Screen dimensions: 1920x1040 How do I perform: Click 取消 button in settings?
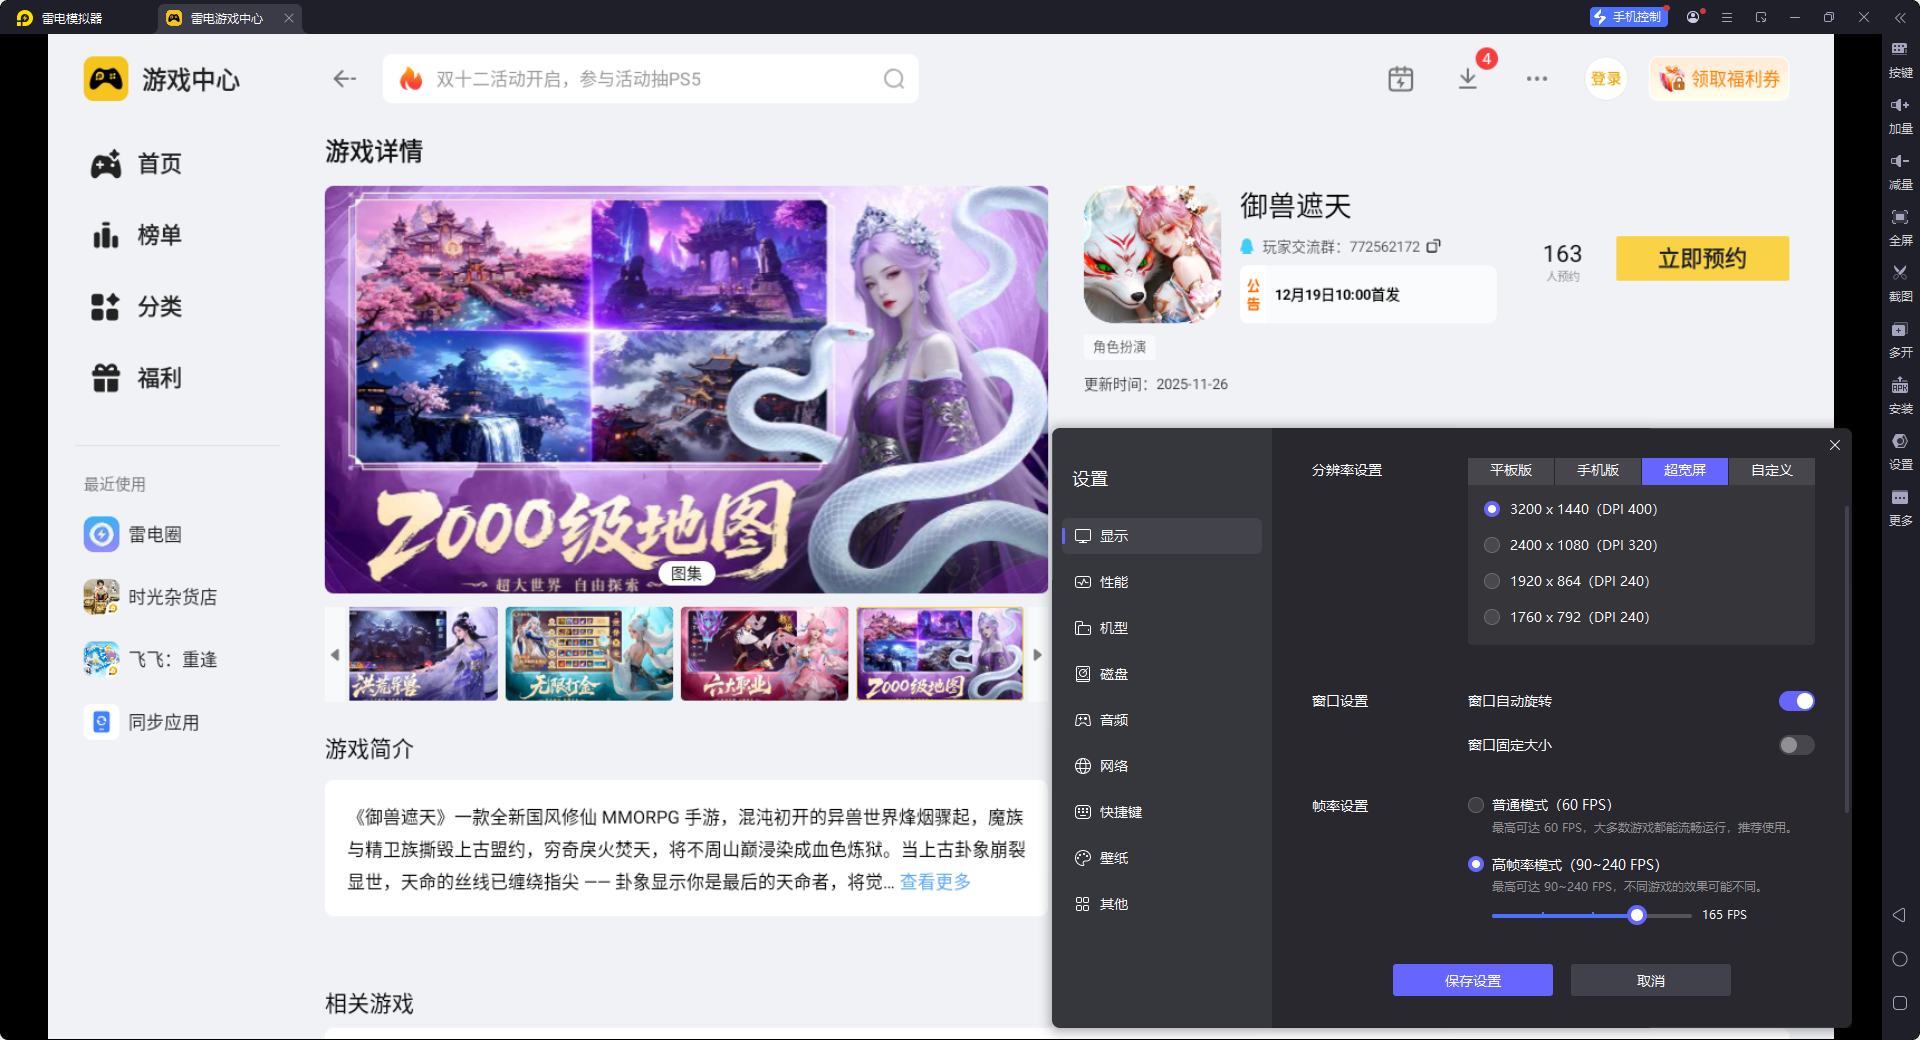[x=1651, y=981]
